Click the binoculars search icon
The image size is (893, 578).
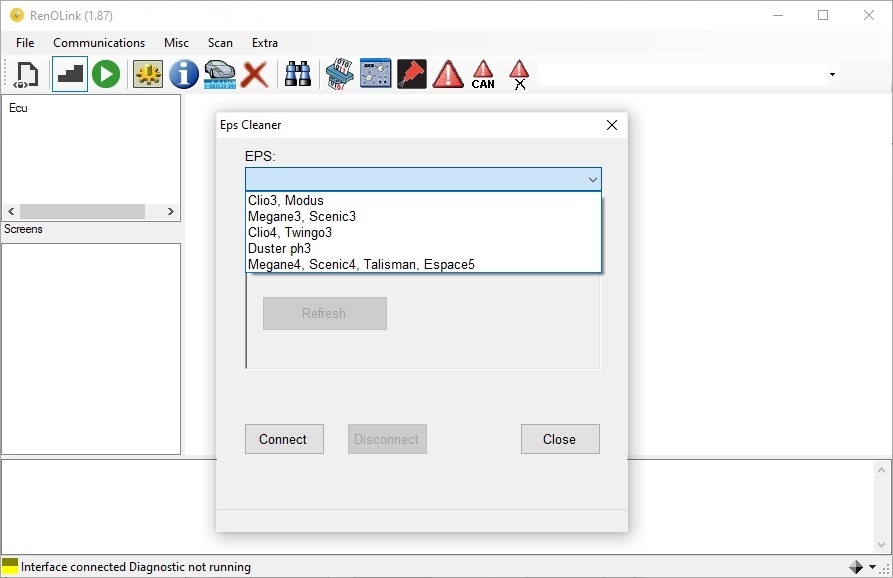coord(297,74)
